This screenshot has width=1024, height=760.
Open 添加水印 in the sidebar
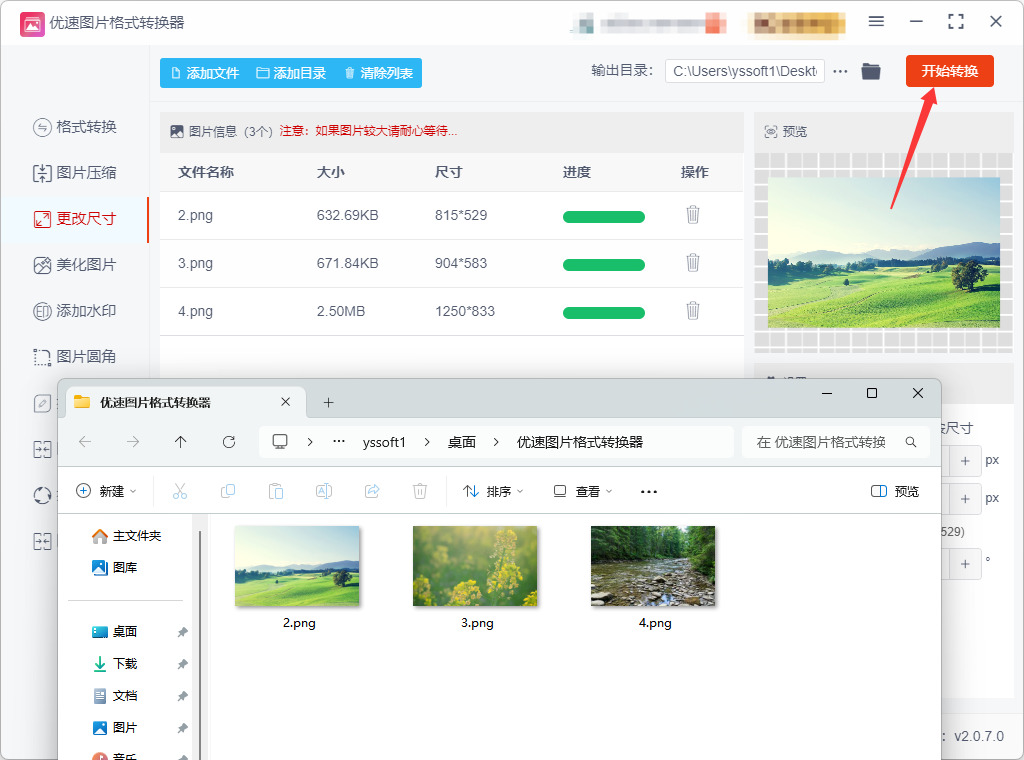[74, 311]
